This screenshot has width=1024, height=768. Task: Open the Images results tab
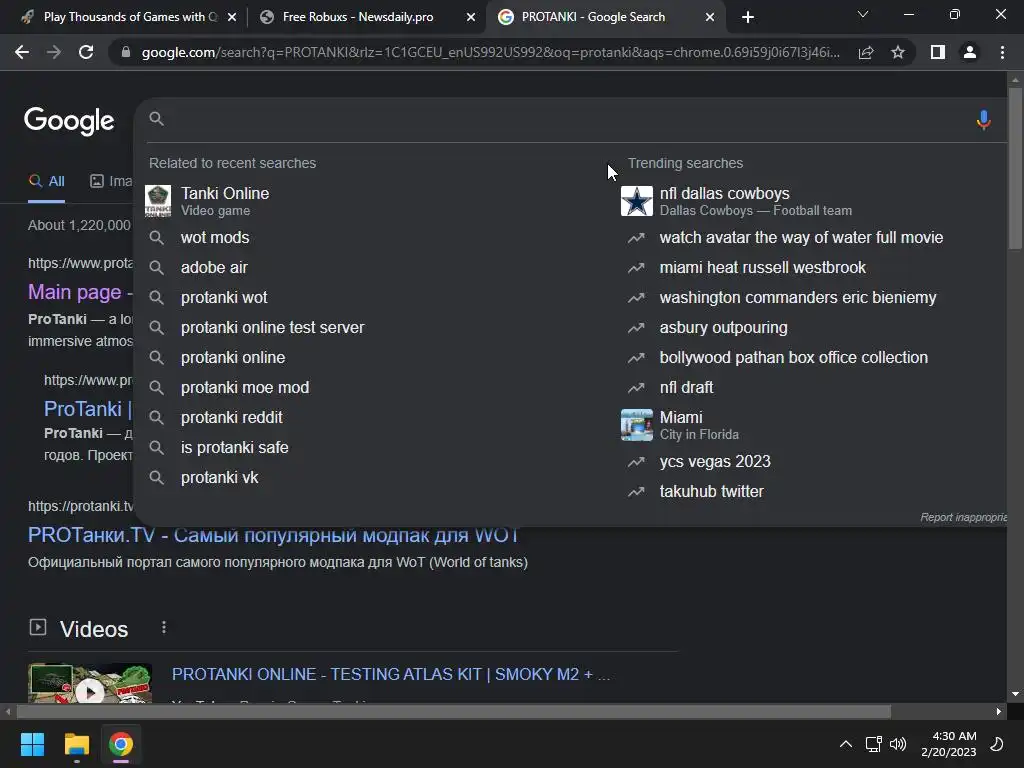pyautogui.click(x=110, y=182)
